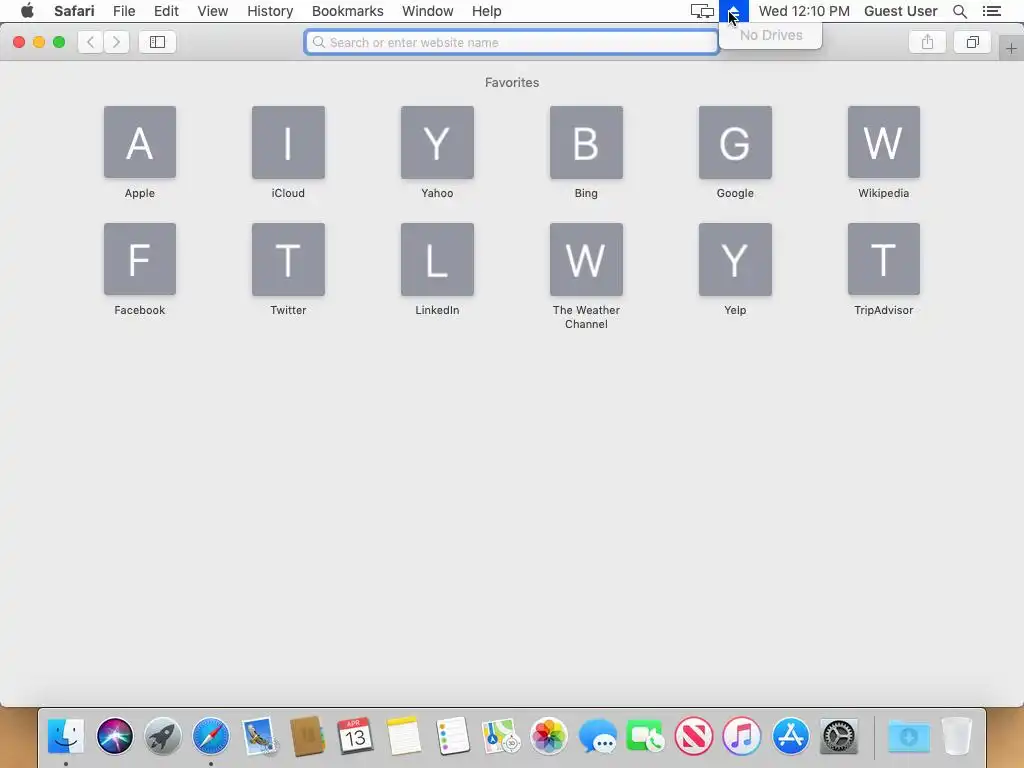Click the disabled No Drives item

(x=771, y=35)
